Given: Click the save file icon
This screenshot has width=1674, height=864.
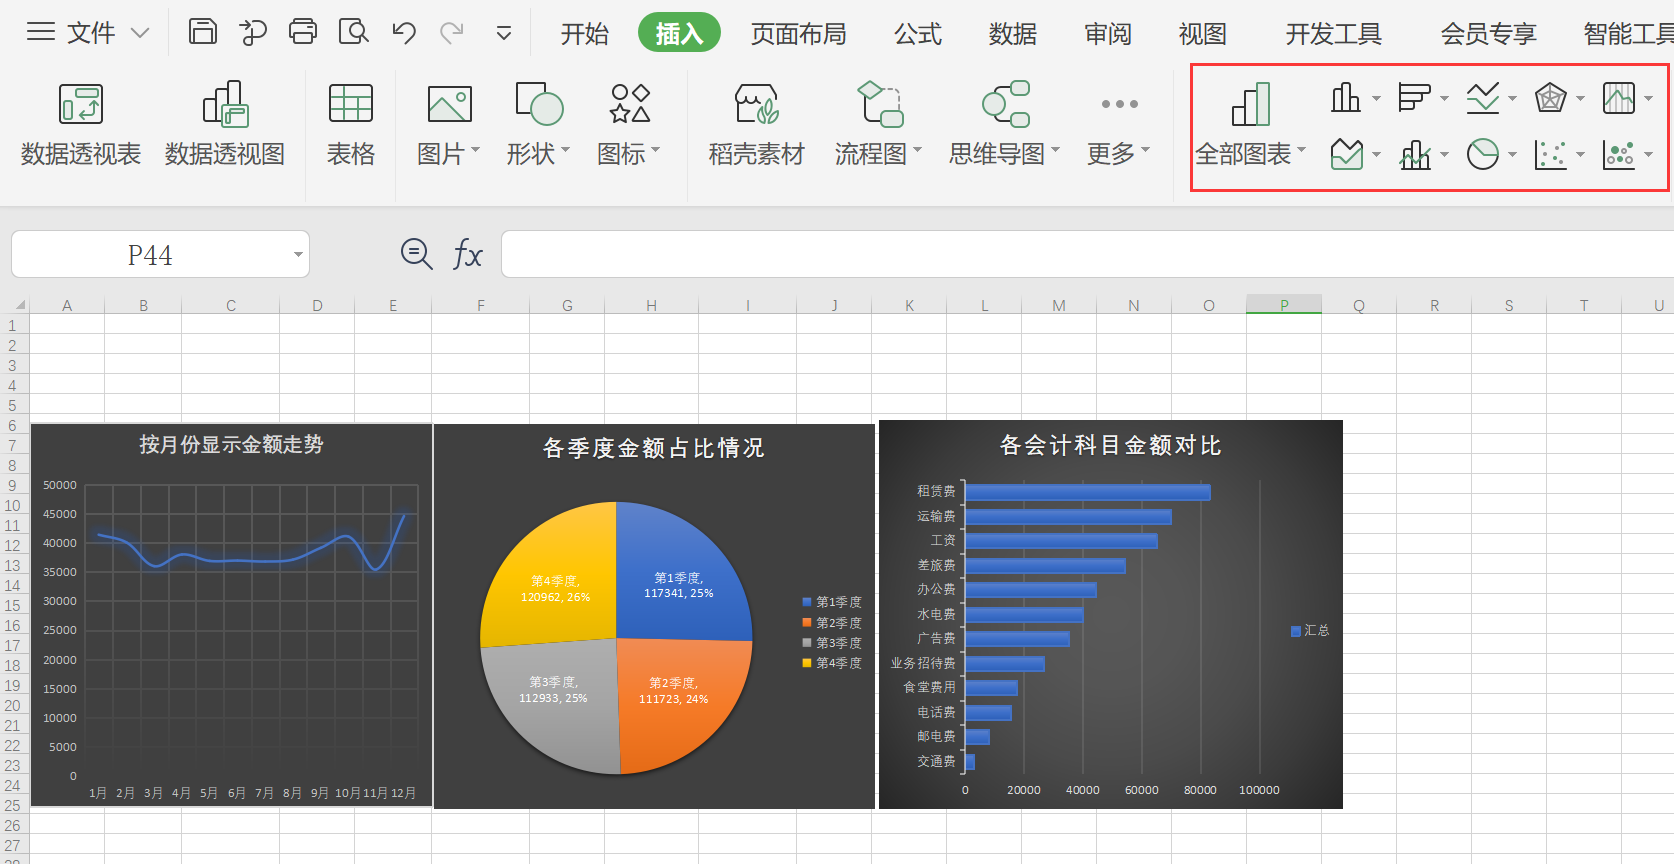Looking at the screenshot, I should tap(203, 32).
